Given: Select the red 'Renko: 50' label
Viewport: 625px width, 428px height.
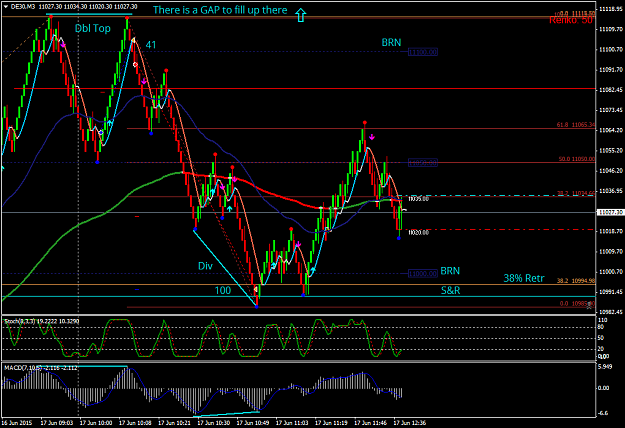Looking at the screenshot, I should tap(571, 20).
